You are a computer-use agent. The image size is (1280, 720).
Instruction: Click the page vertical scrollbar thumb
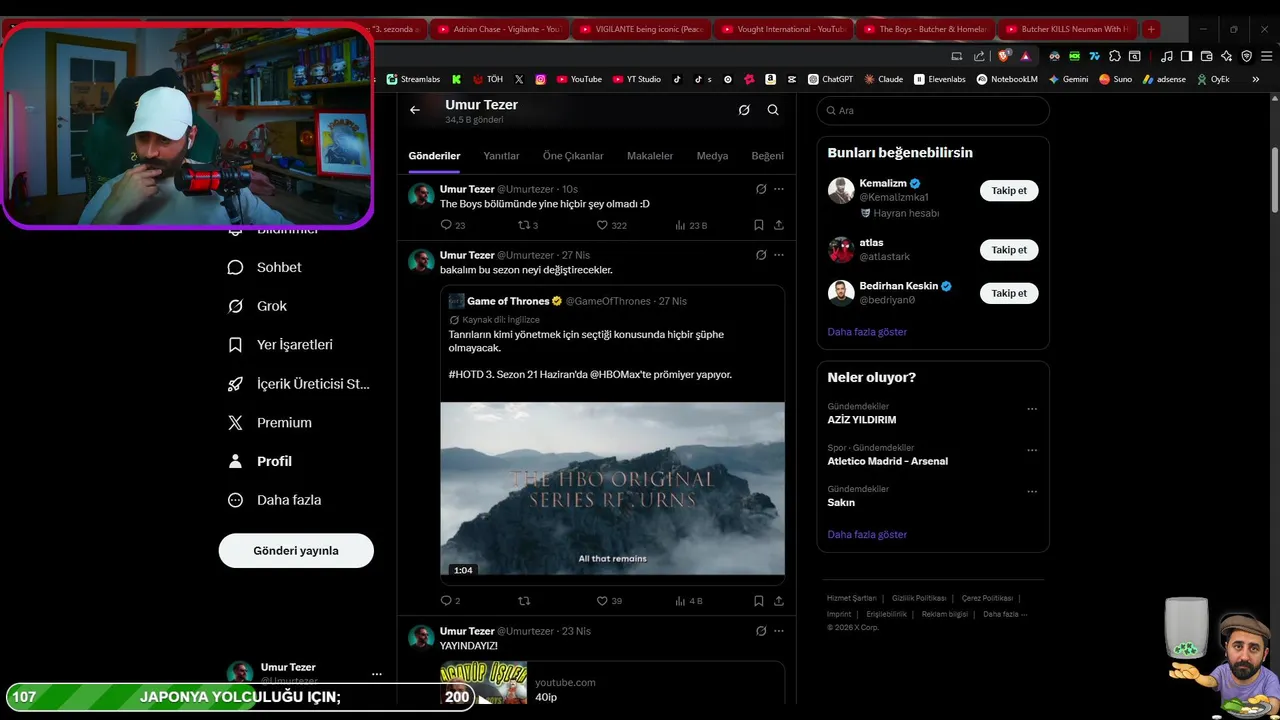[x=1274, y=180]
